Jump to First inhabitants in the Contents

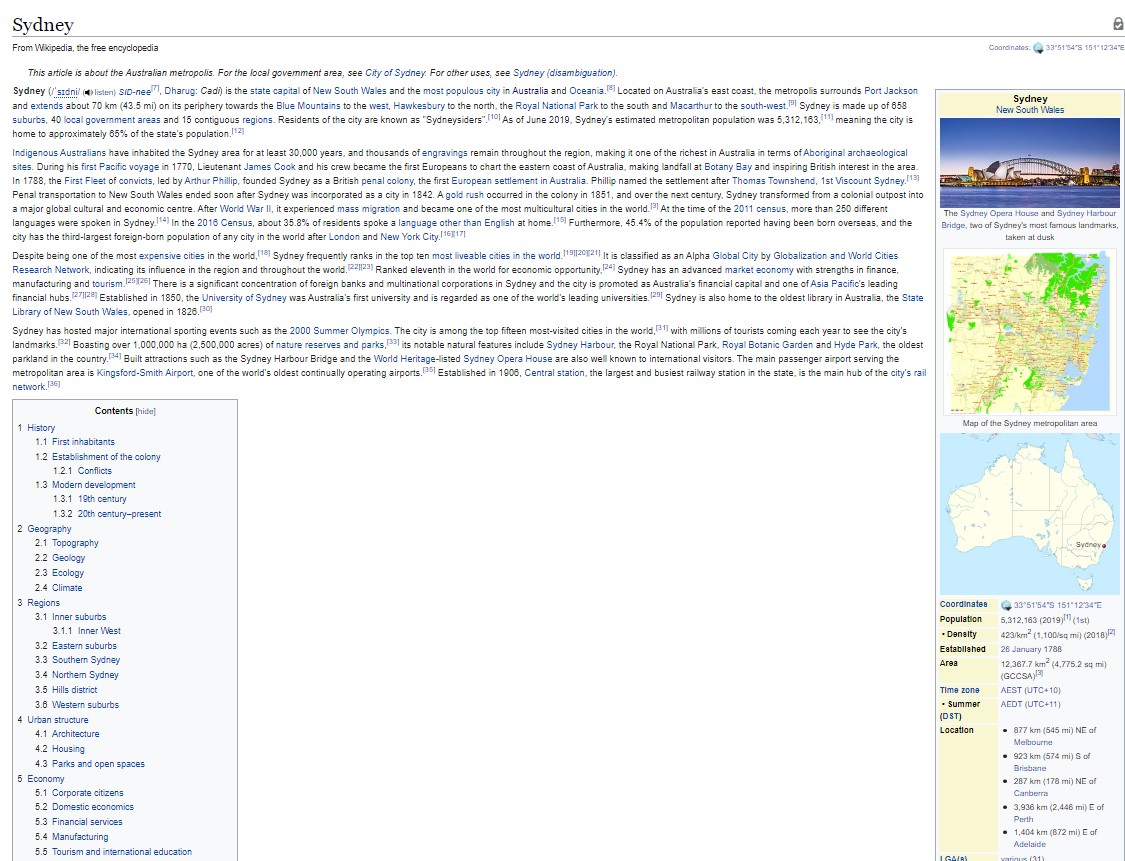point(83,441)
